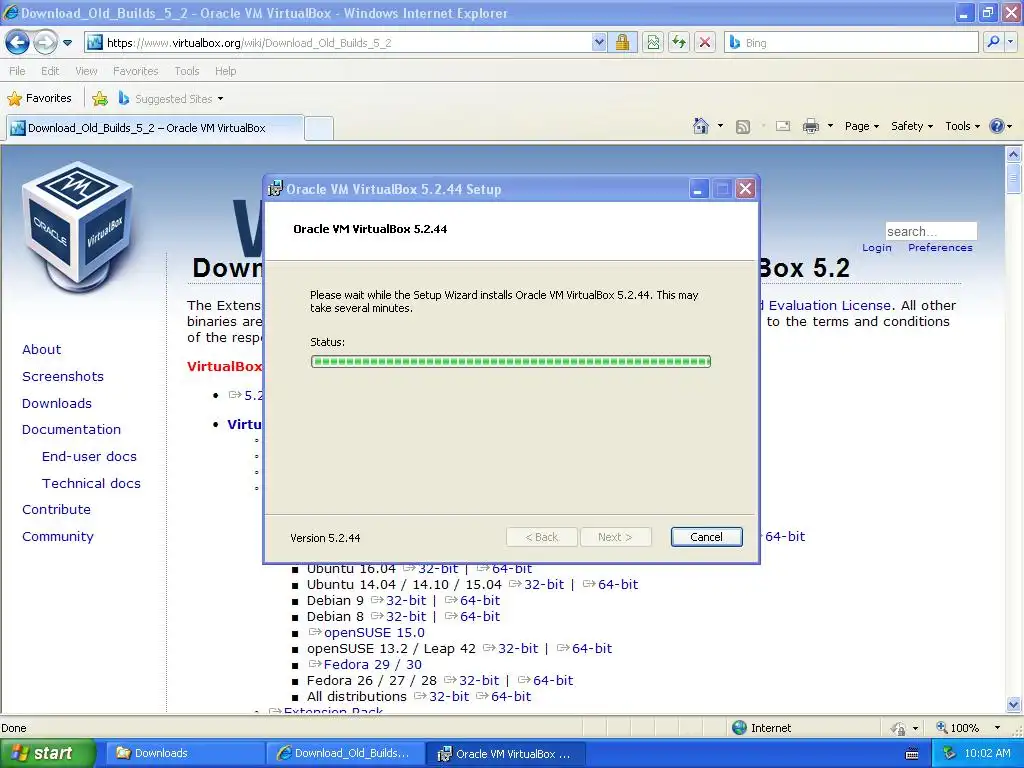Click Add to Favorites Bar icon
1024x768 pixels.
click(x=100, y=99)
